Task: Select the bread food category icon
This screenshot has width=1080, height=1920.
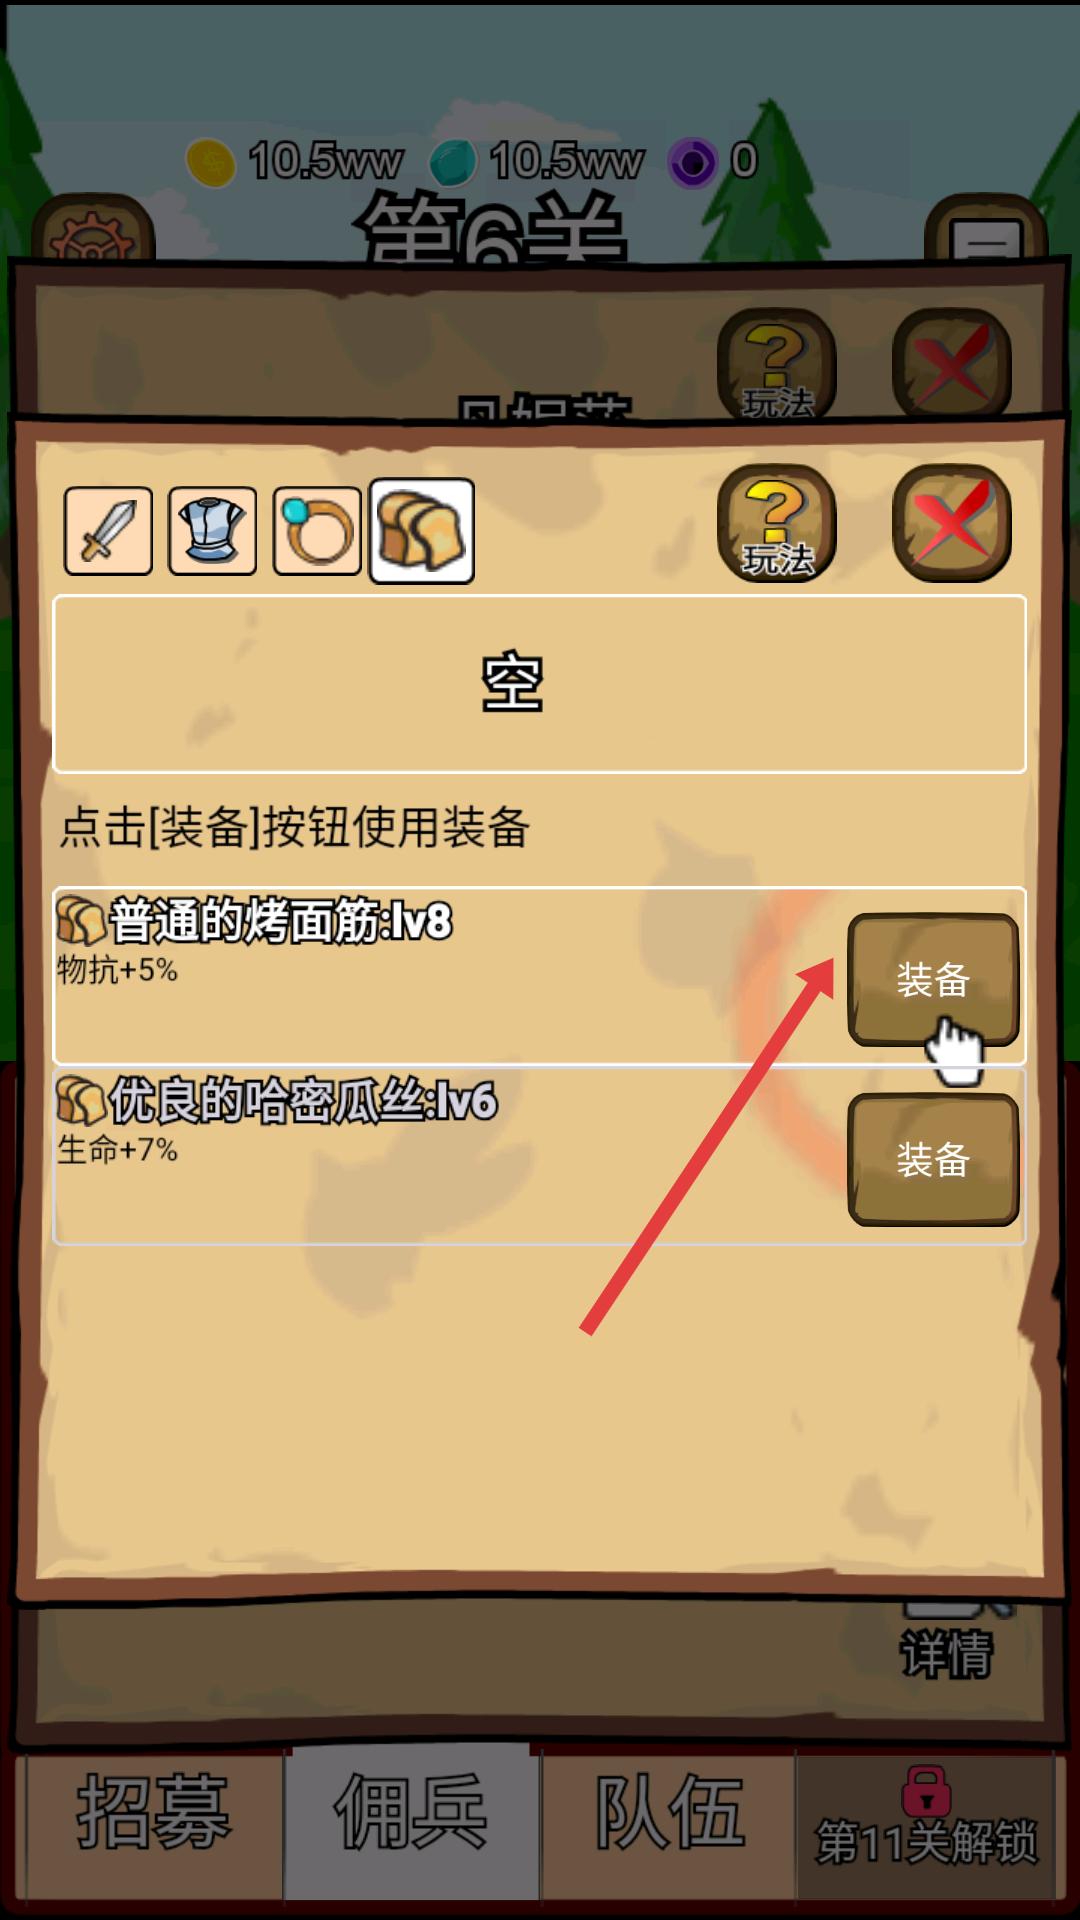Action: point(422,531)
